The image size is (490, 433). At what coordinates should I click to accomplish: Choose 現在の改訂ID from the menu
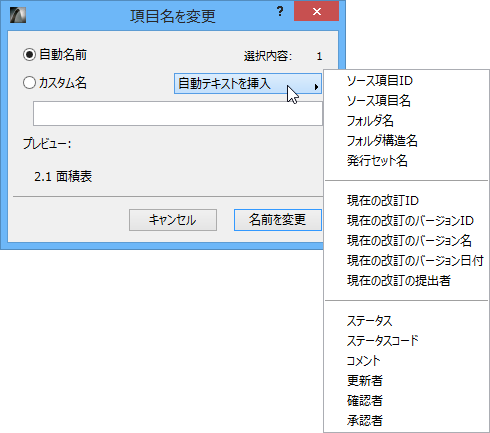pos(406,201)
